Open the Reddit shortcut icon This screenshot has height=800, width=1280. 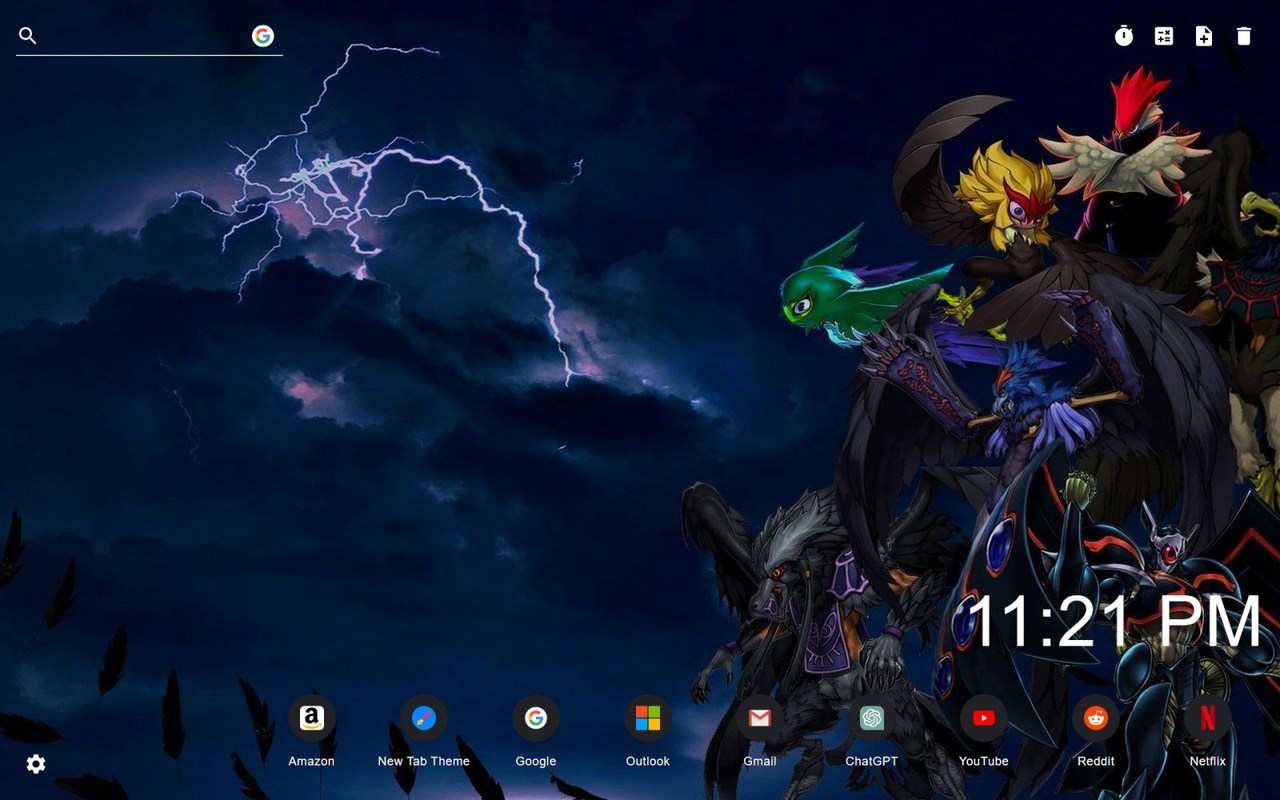[x=1096, y=718]
